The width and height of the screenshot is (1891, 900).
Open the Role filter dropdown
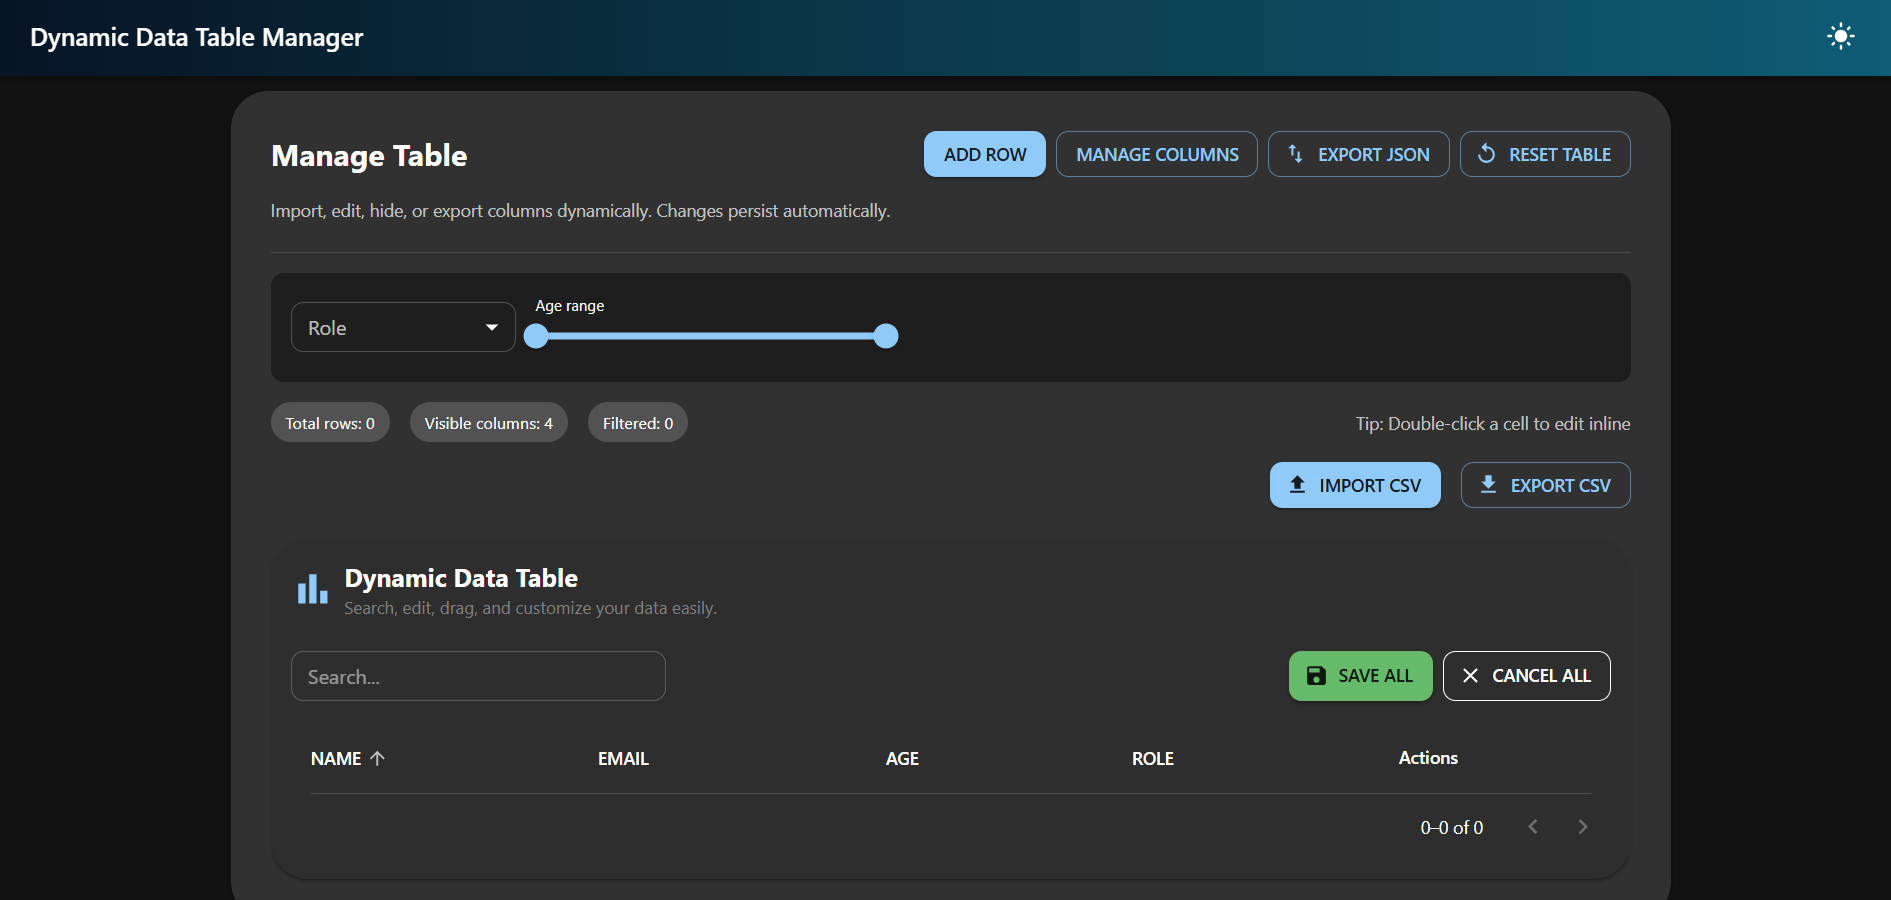402,328
